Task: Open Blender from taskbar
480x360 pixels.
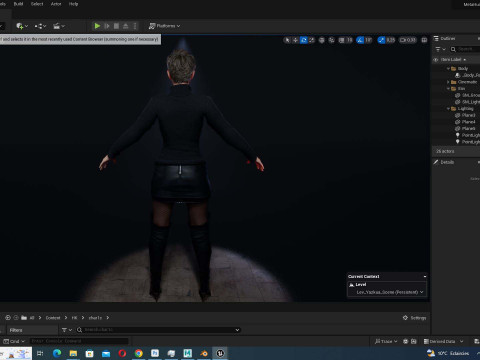Action: 204,353
